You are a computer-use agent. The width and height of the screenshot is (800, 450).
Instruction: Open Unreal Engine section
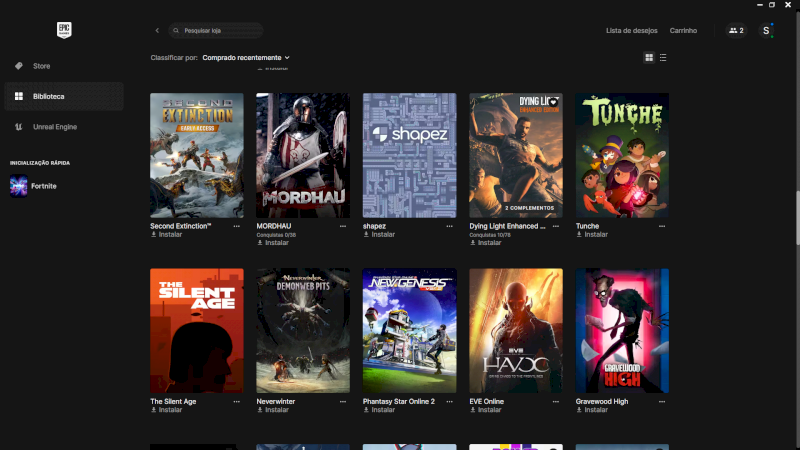pos(64,127)
